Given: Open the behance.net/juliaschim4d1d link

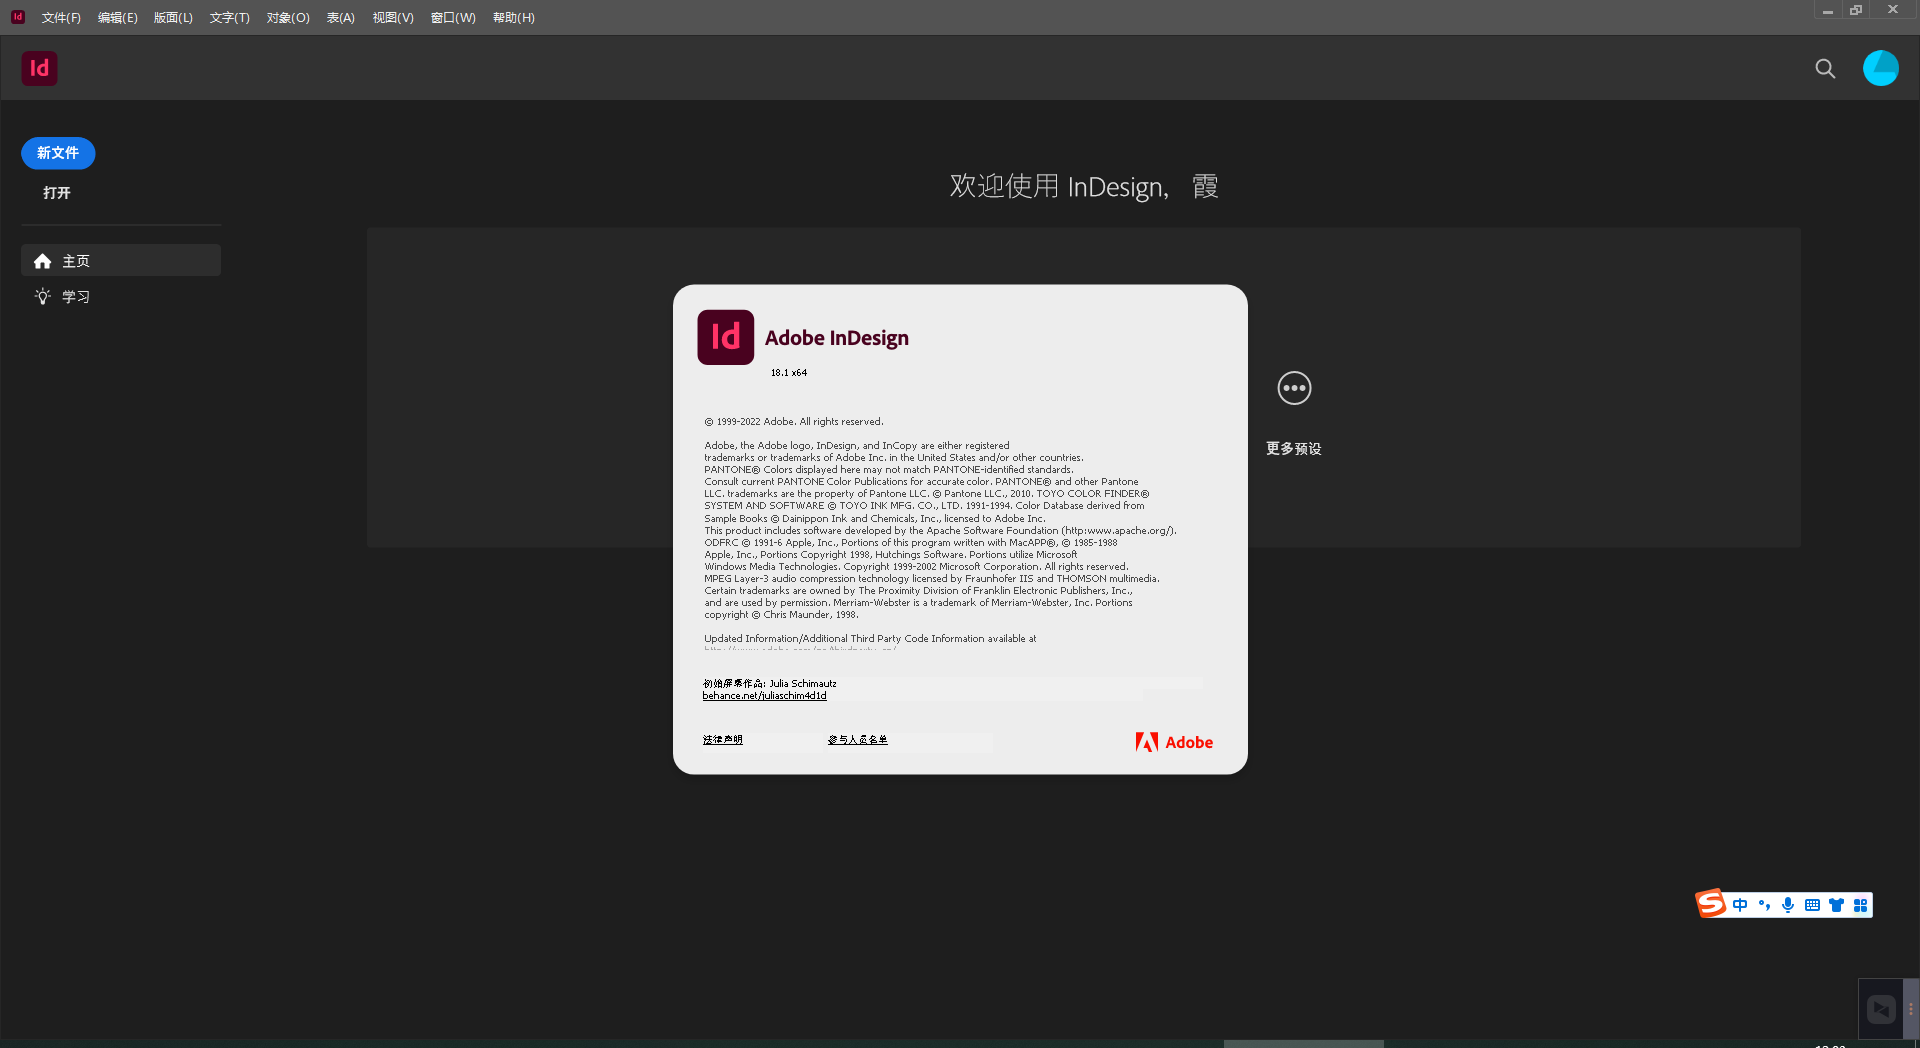Looking at the screenshot, I should point(764,695).
